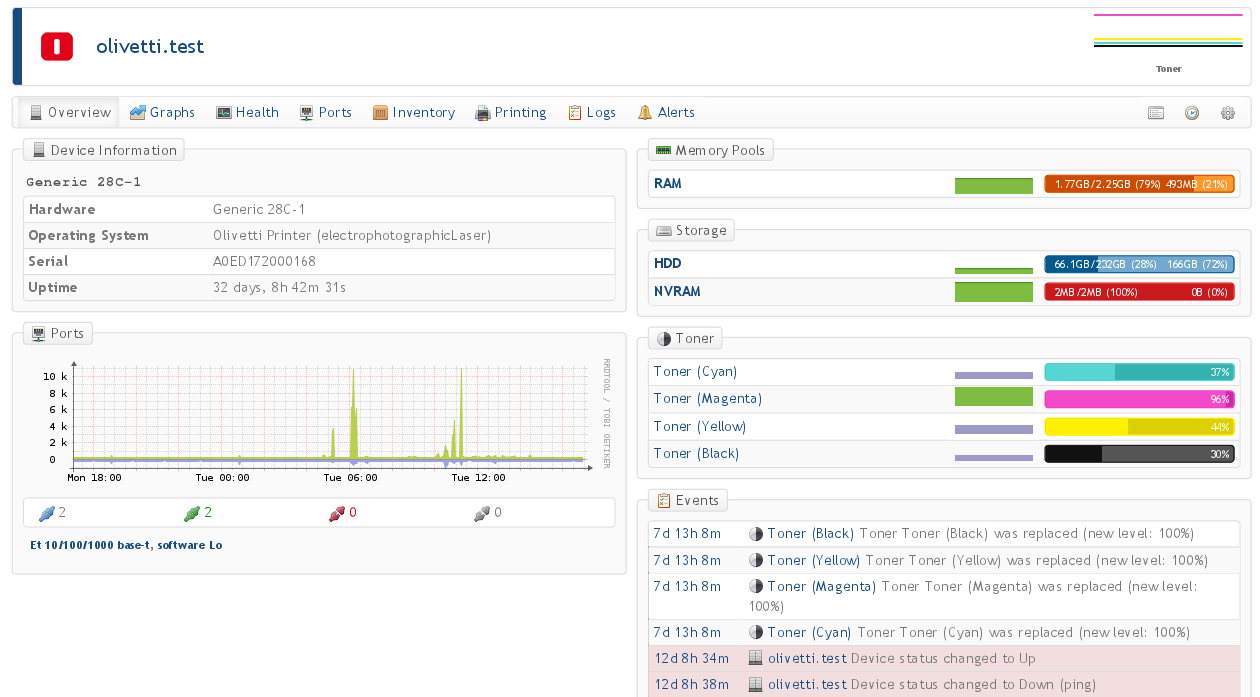Click device icon beside status Up event
The image size is (1260, 697).
tap(756, 659)
